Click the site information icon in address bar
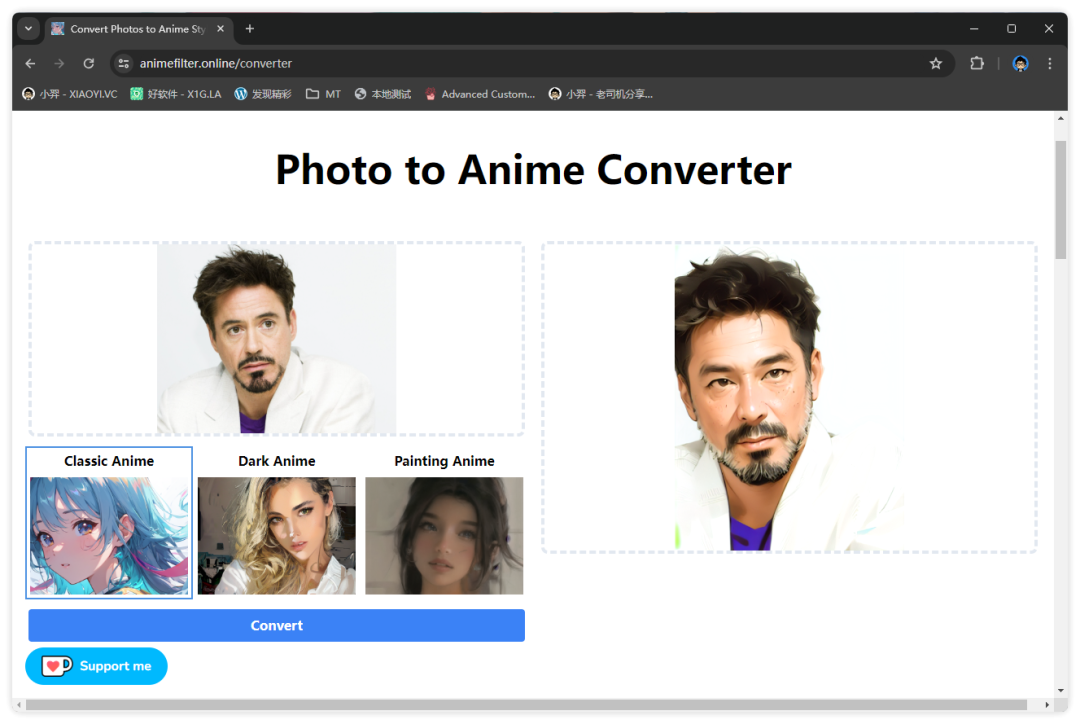The image size is (1080, 724). point(123,63)
